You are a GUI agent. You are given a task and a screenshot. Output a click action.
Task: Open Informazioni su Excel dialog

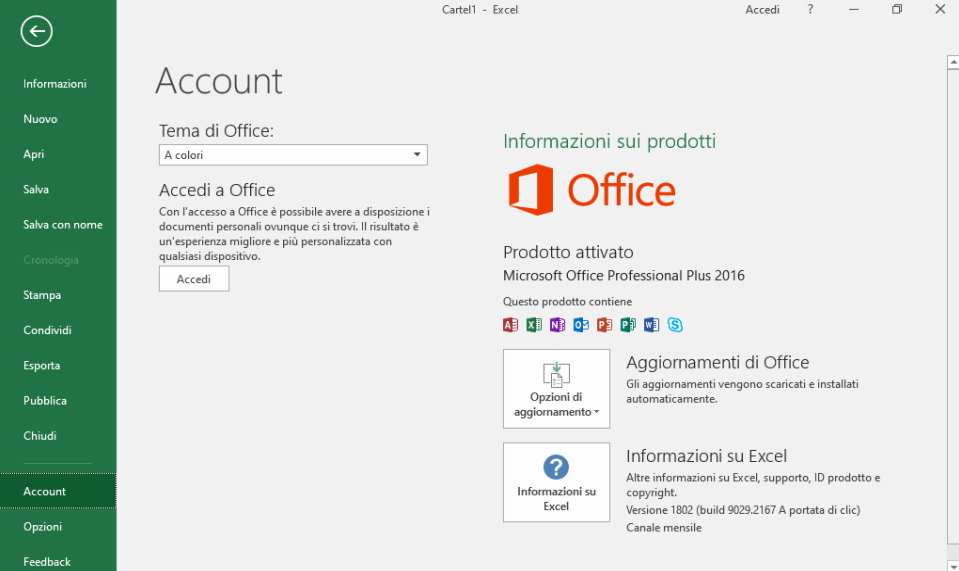pos(556,482)
